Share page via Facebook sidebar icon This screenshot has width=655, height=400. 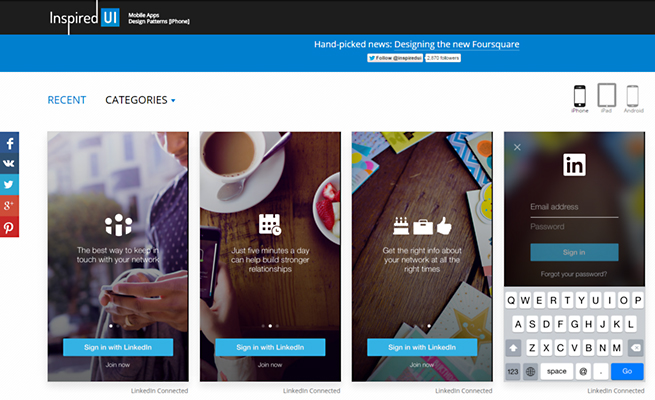click(9, 143)
